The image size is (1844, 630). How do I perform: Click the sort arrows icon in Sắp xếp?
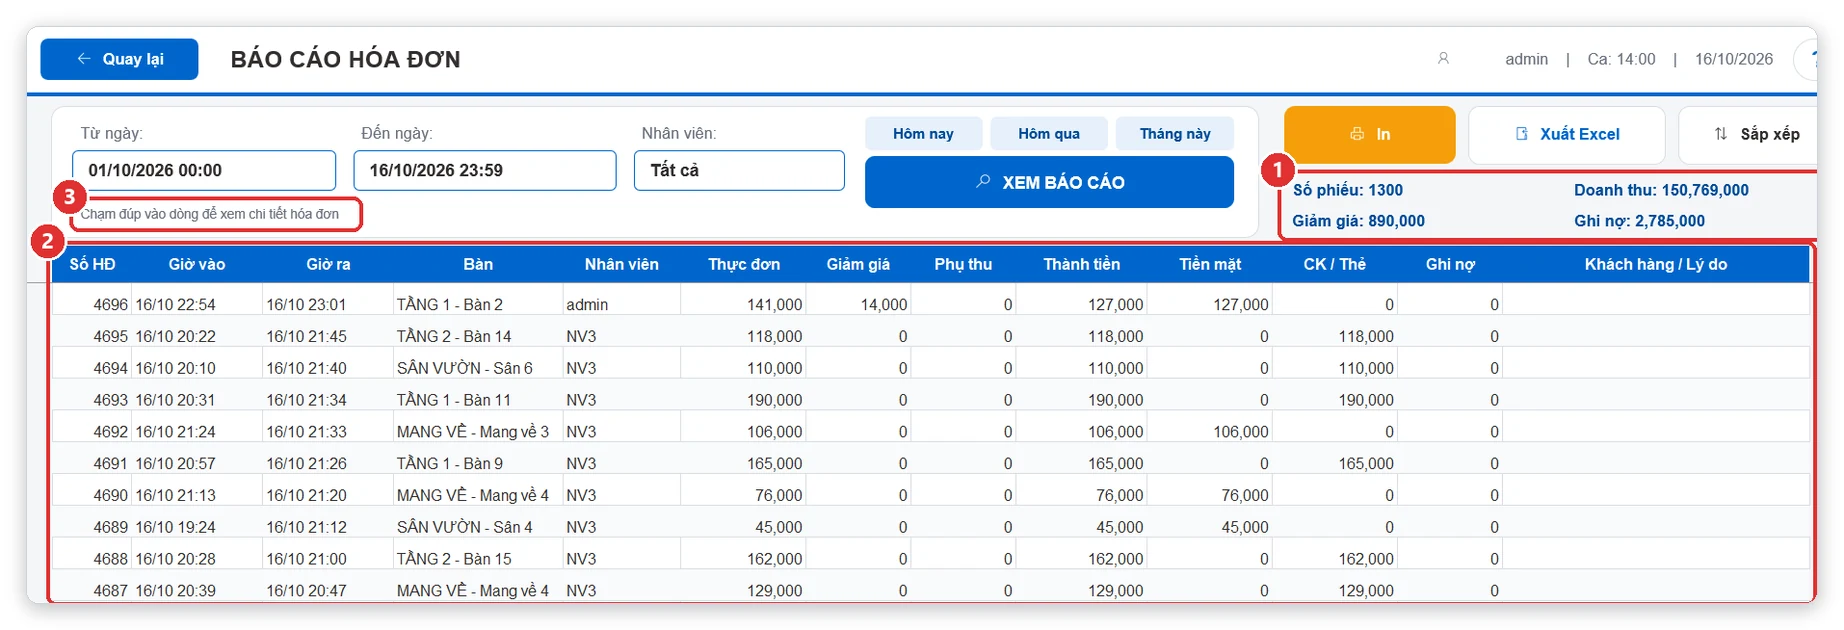click(x=1721, y=134)
